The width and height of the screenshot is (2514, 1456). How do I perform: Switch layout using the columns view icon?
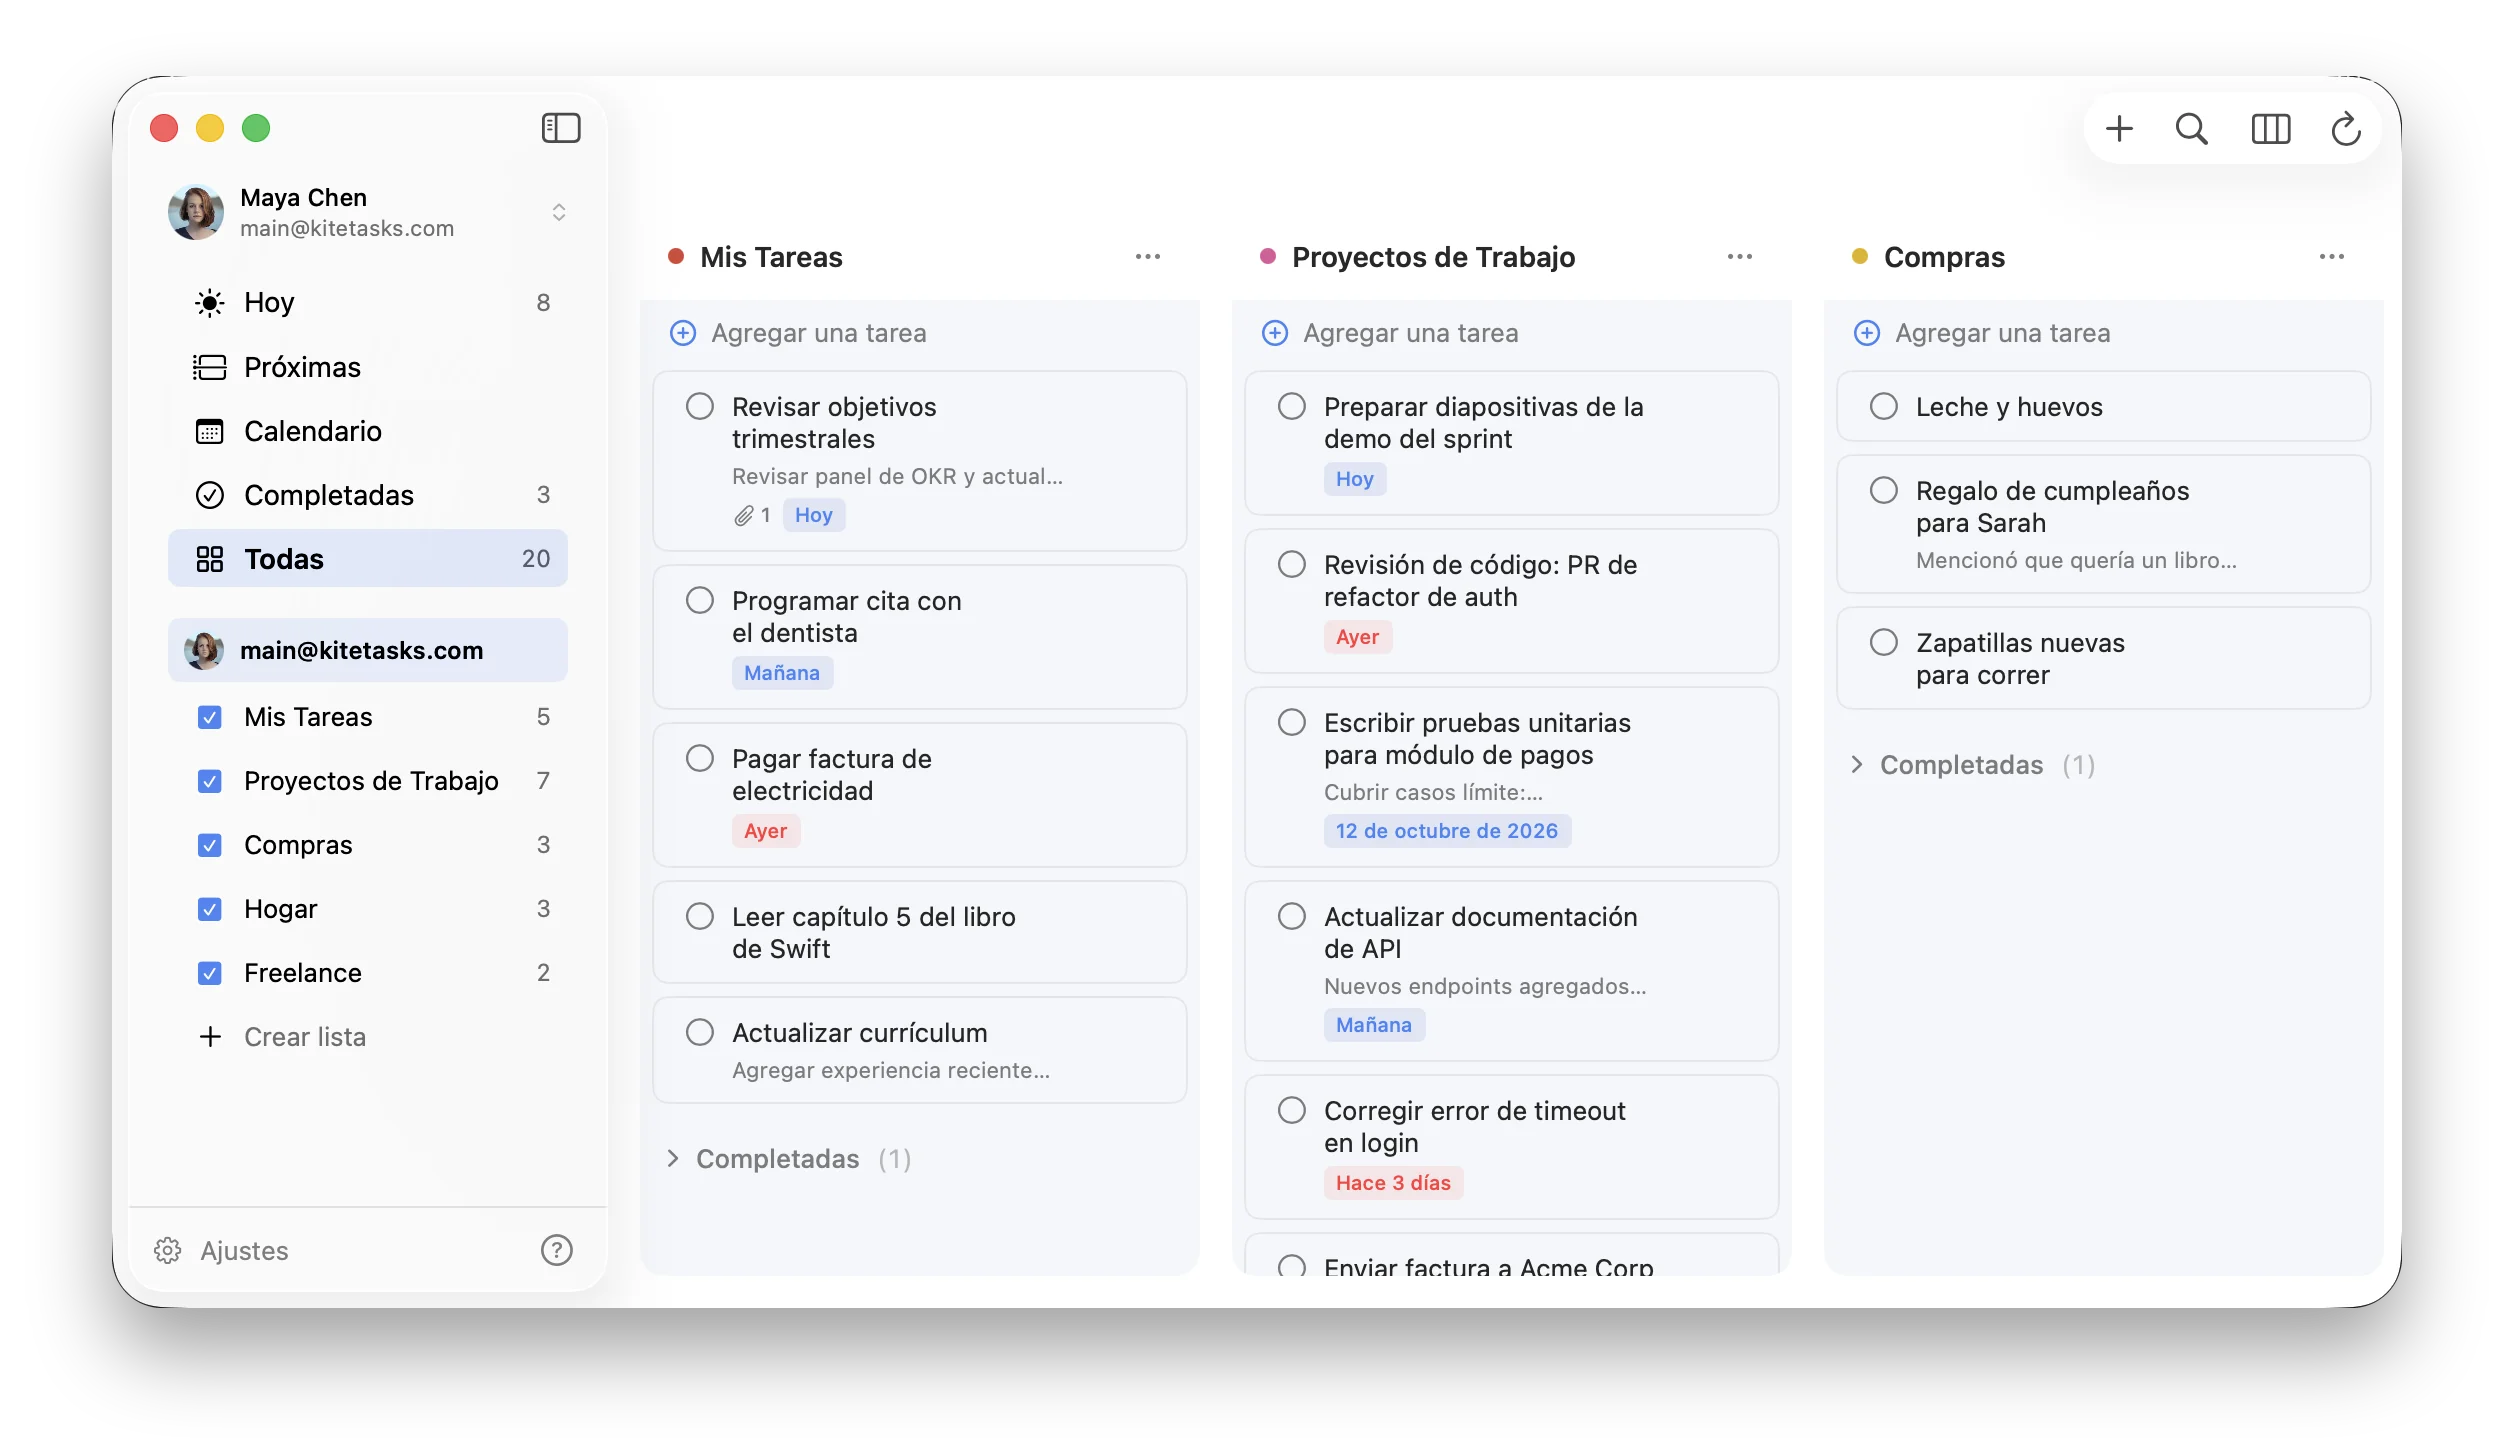point(2270,128)
